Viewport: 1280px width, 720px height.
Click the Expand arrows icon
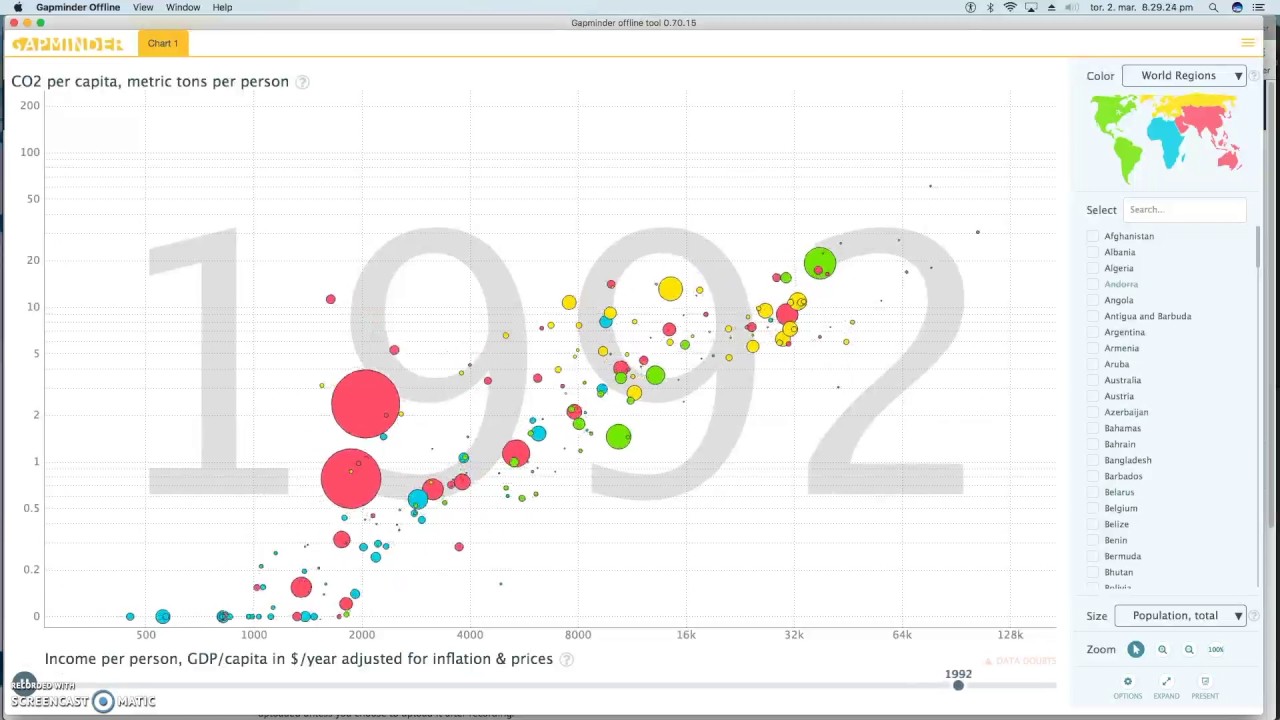[1166, 682]
